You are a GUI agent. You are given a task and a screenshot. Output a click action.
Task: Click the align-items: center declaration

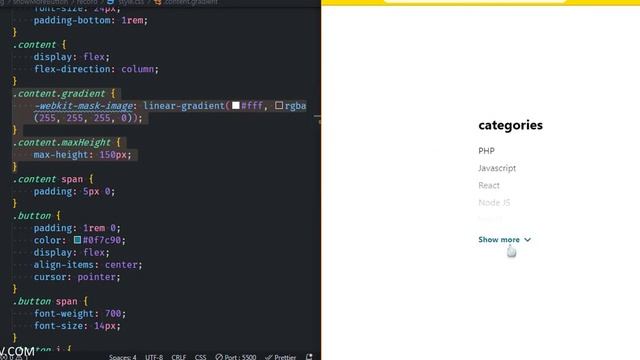[88, 264]
